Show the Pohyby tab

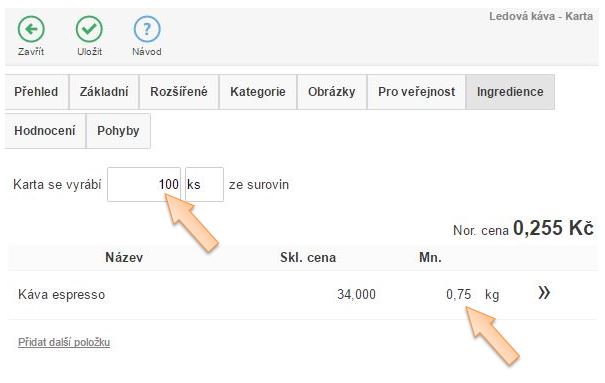click(118, 131)
